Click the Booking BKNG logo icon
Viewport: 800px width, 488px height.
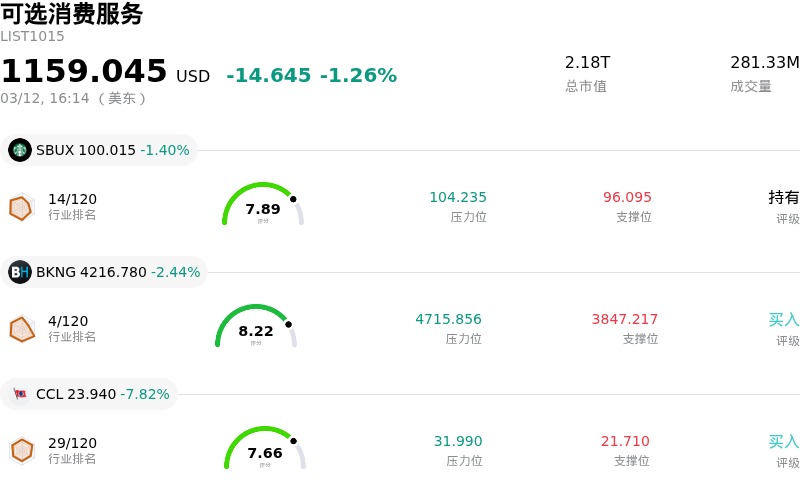coord(20,272)
